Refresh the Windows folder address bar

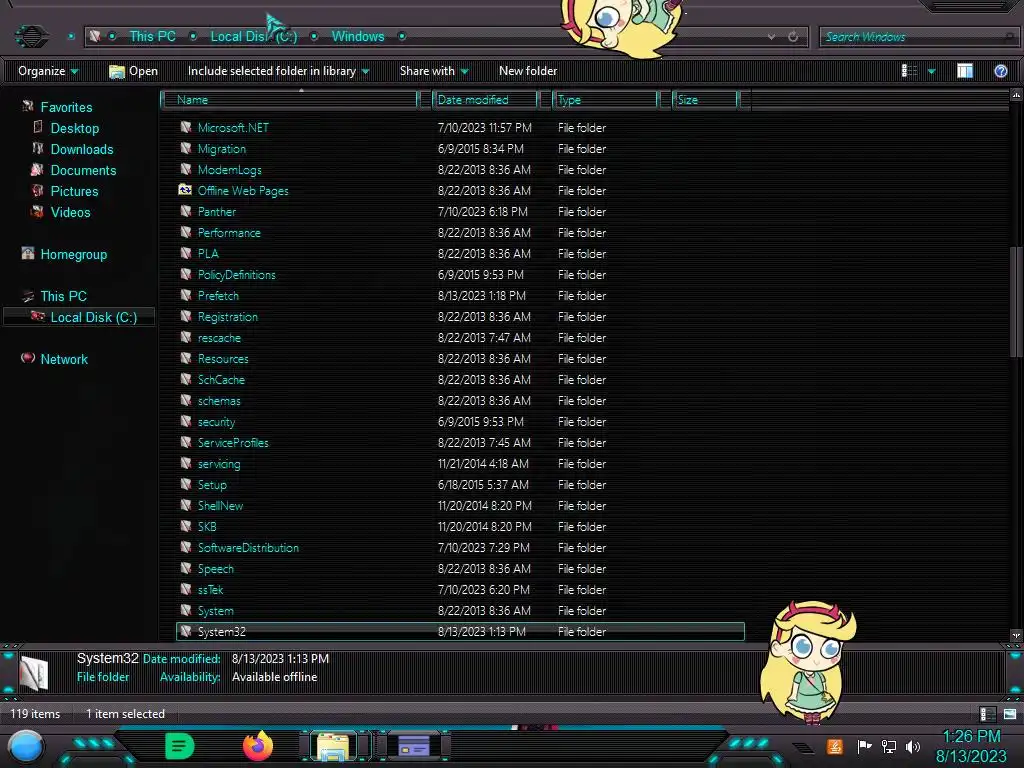[x=793, y=37]
